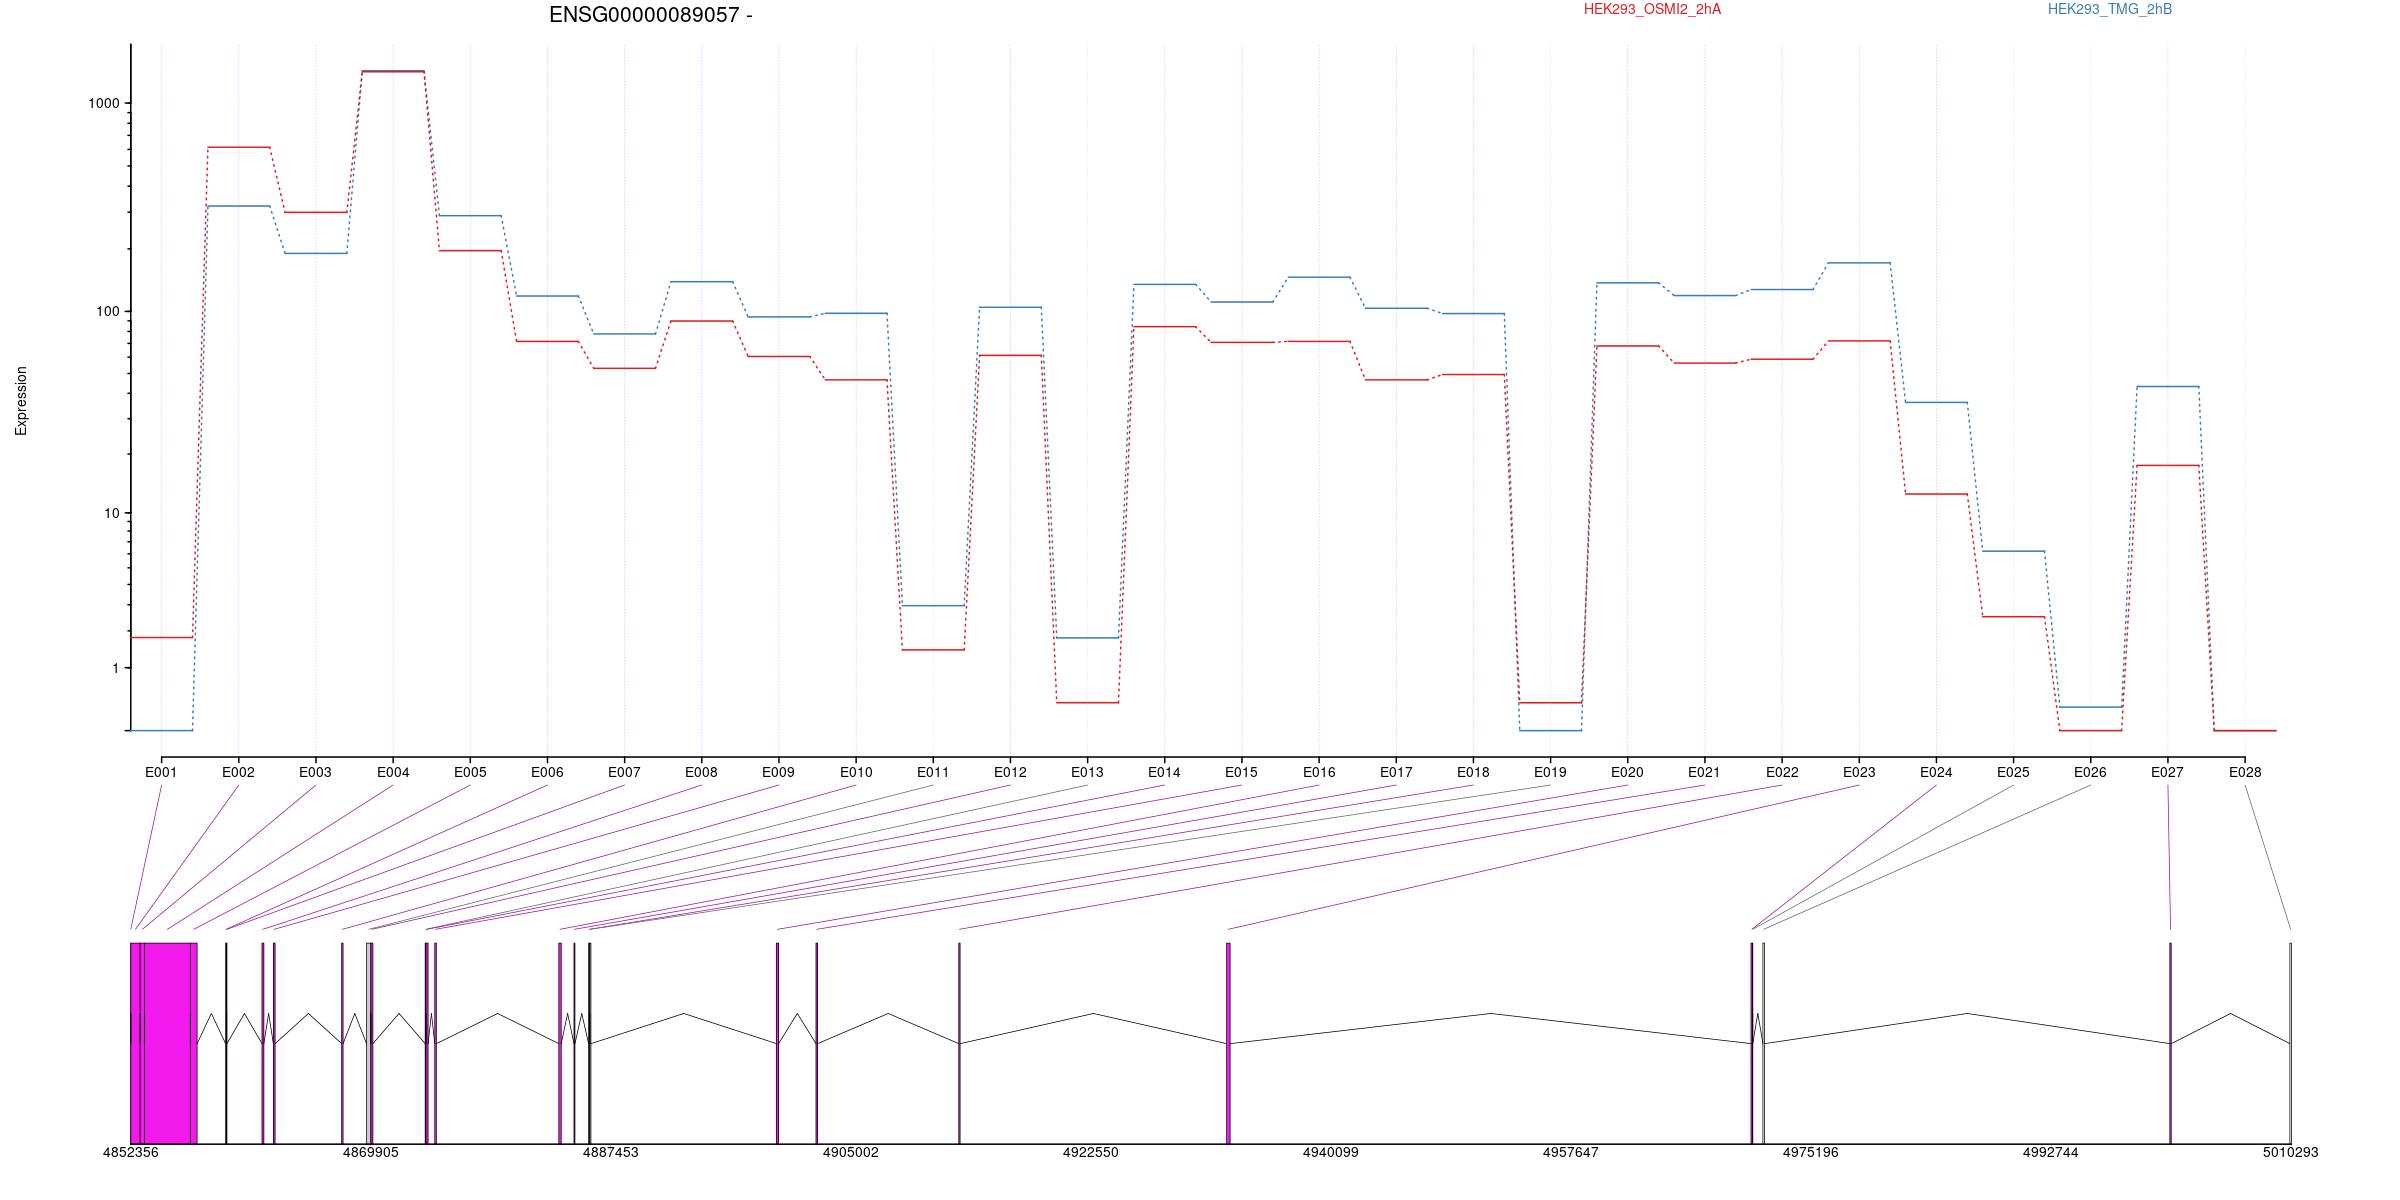
Task: Click the 100 y-axis tick label
Action: tap(108, 311)
